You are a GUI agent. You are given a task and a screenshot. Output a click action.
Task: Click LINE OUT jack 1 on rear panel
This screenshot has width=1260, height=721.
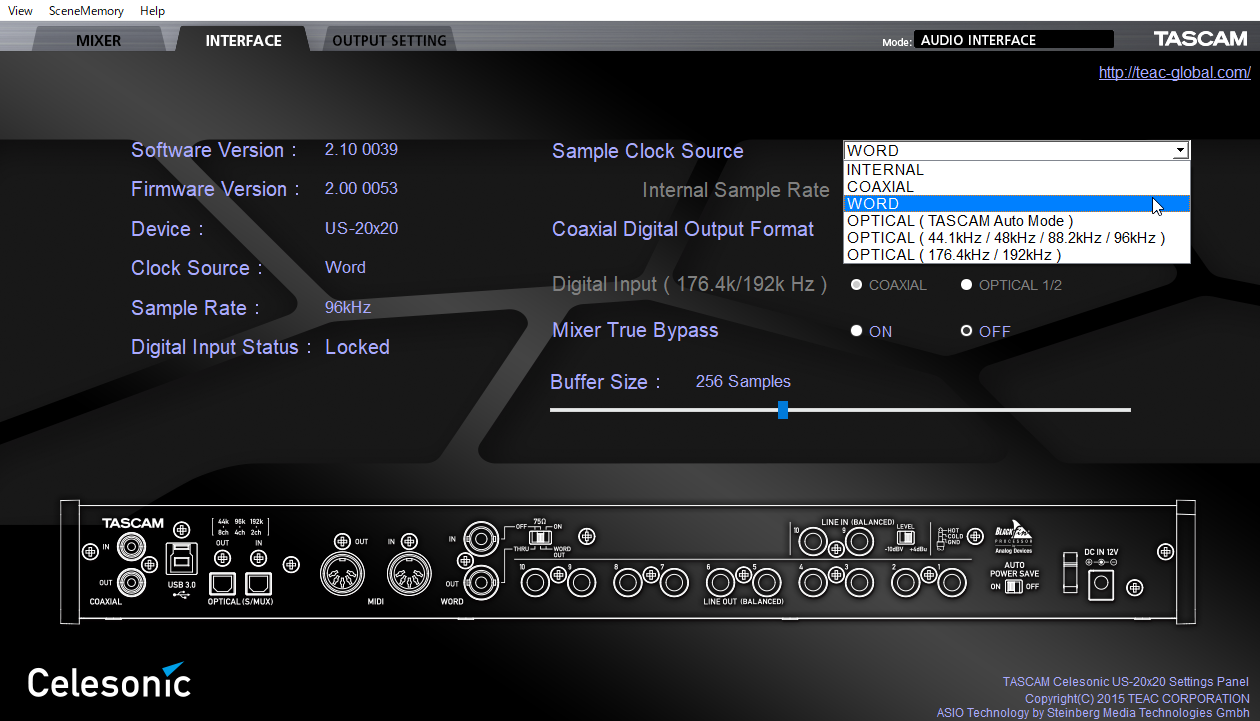click(951, 582)
